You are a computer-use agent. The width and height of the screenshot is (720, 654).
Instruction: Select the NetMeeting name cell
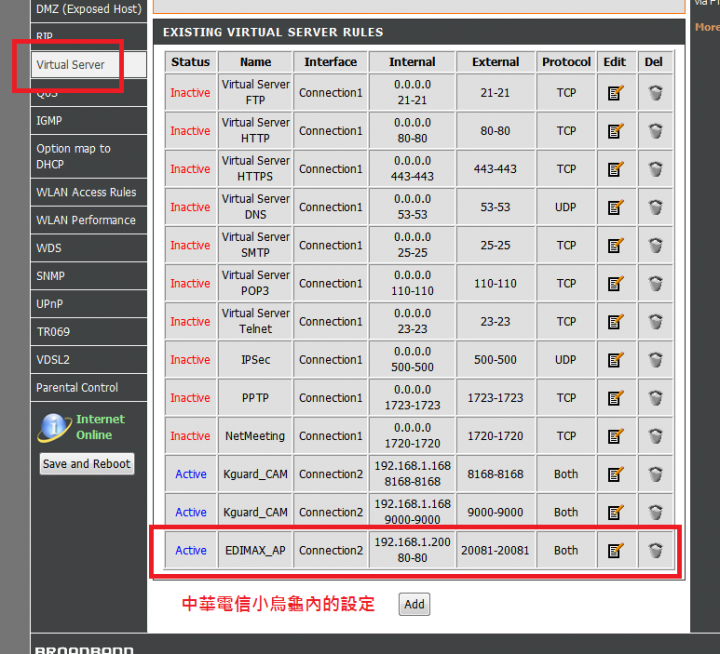click(255, 436)
